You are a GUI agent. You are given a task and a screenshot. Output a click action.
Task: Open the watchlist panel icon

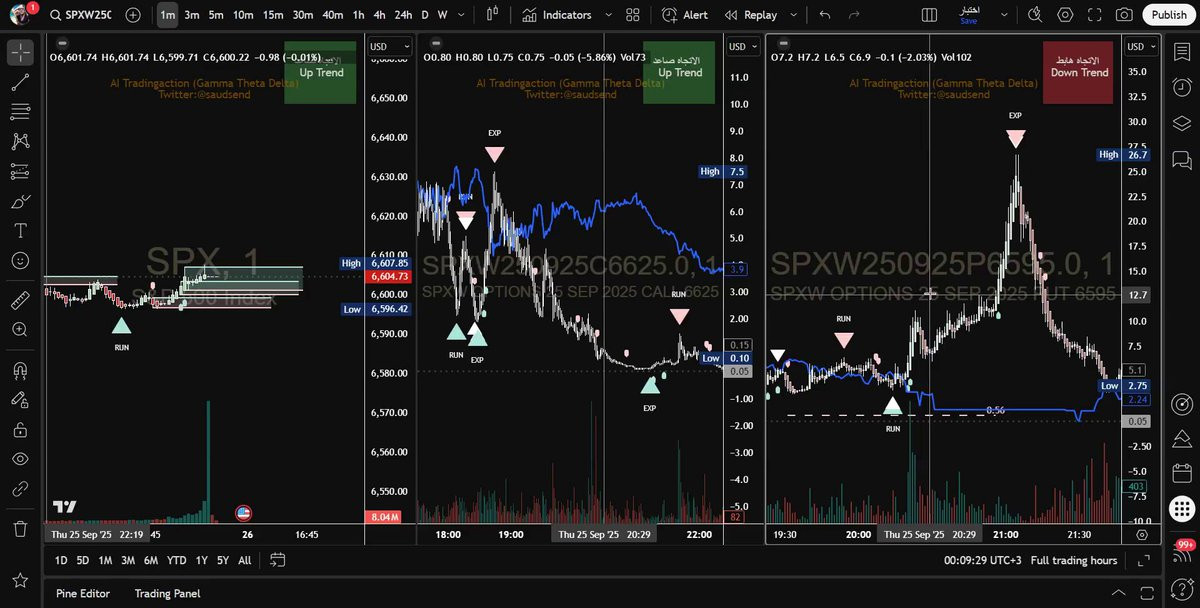click(x=1181, y=53)
